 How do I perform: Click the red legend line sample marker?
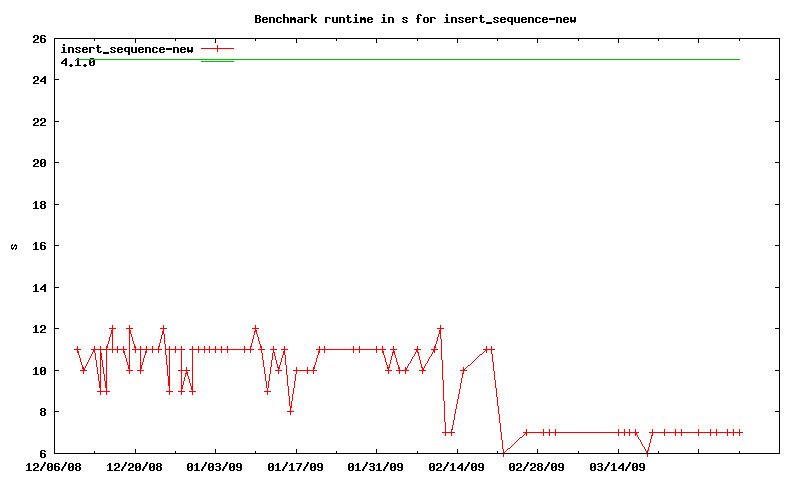[x=217, y=48]
